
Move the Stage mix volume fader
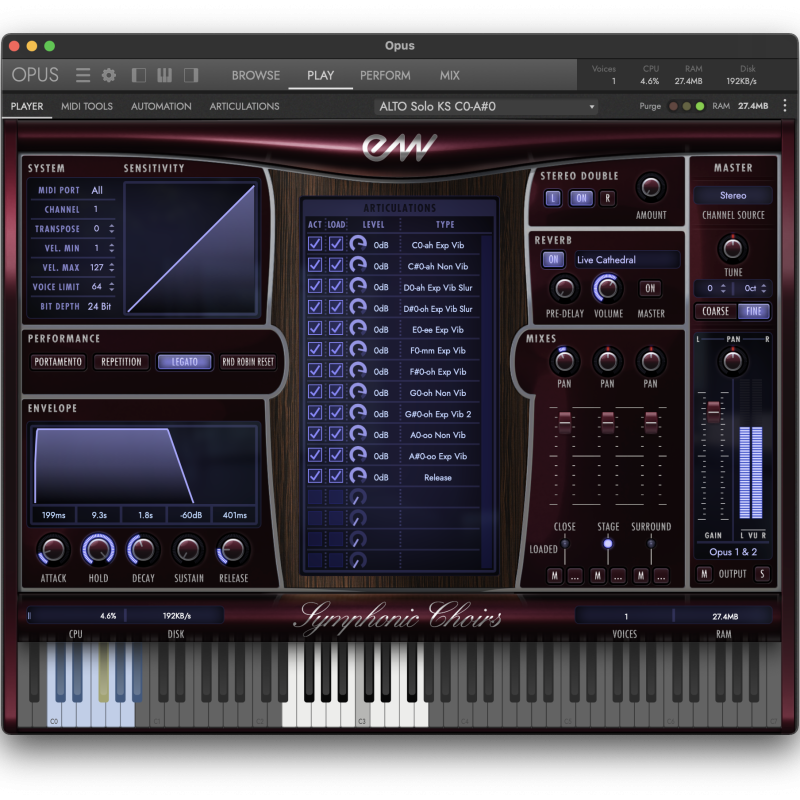(x=607, y=423)
